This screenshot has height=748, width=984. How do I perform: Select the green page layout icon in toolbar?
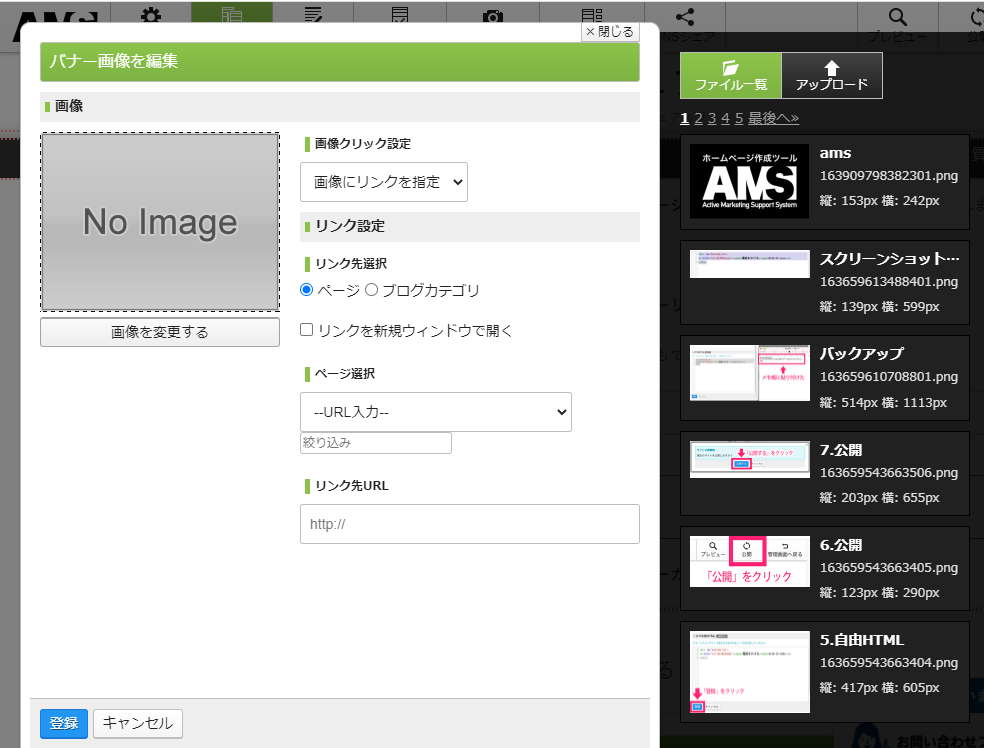(x=232, y=14)
